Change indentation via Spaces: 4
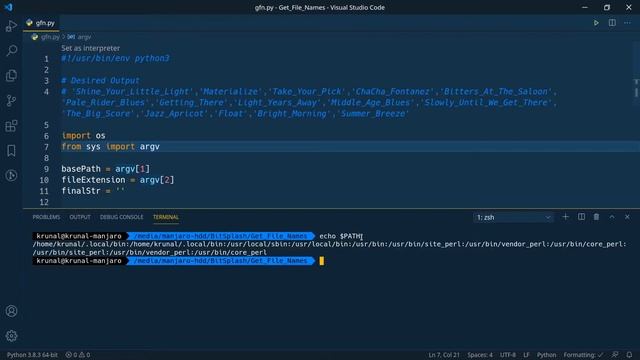 (480, 355)
